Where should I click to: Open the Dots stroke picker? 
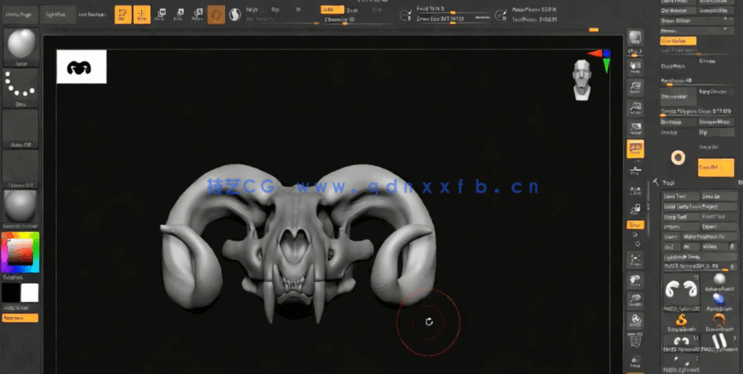click(21, 88)
